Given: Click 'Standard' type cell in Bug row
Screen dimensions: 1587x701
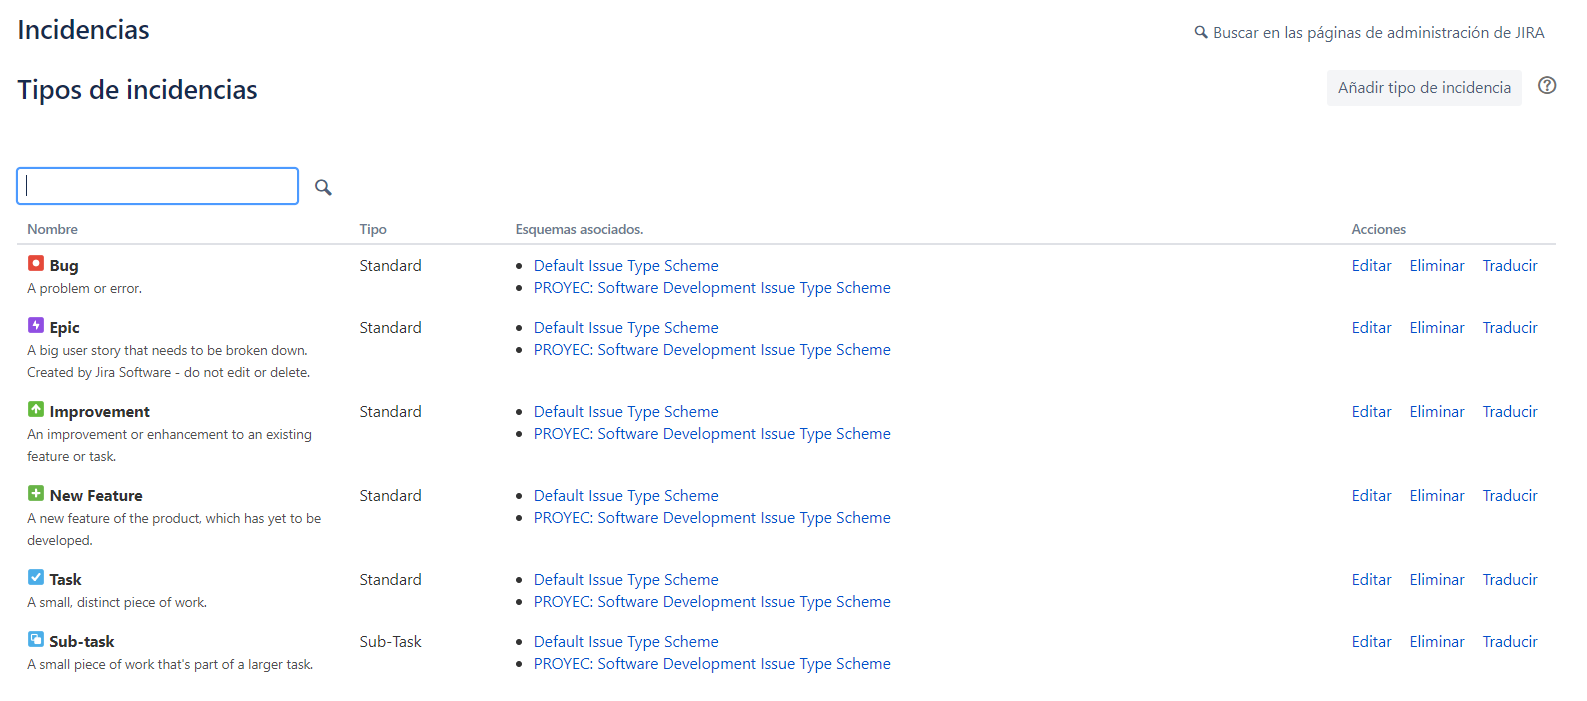Looking at the screenshot, I should click(391, 266).
